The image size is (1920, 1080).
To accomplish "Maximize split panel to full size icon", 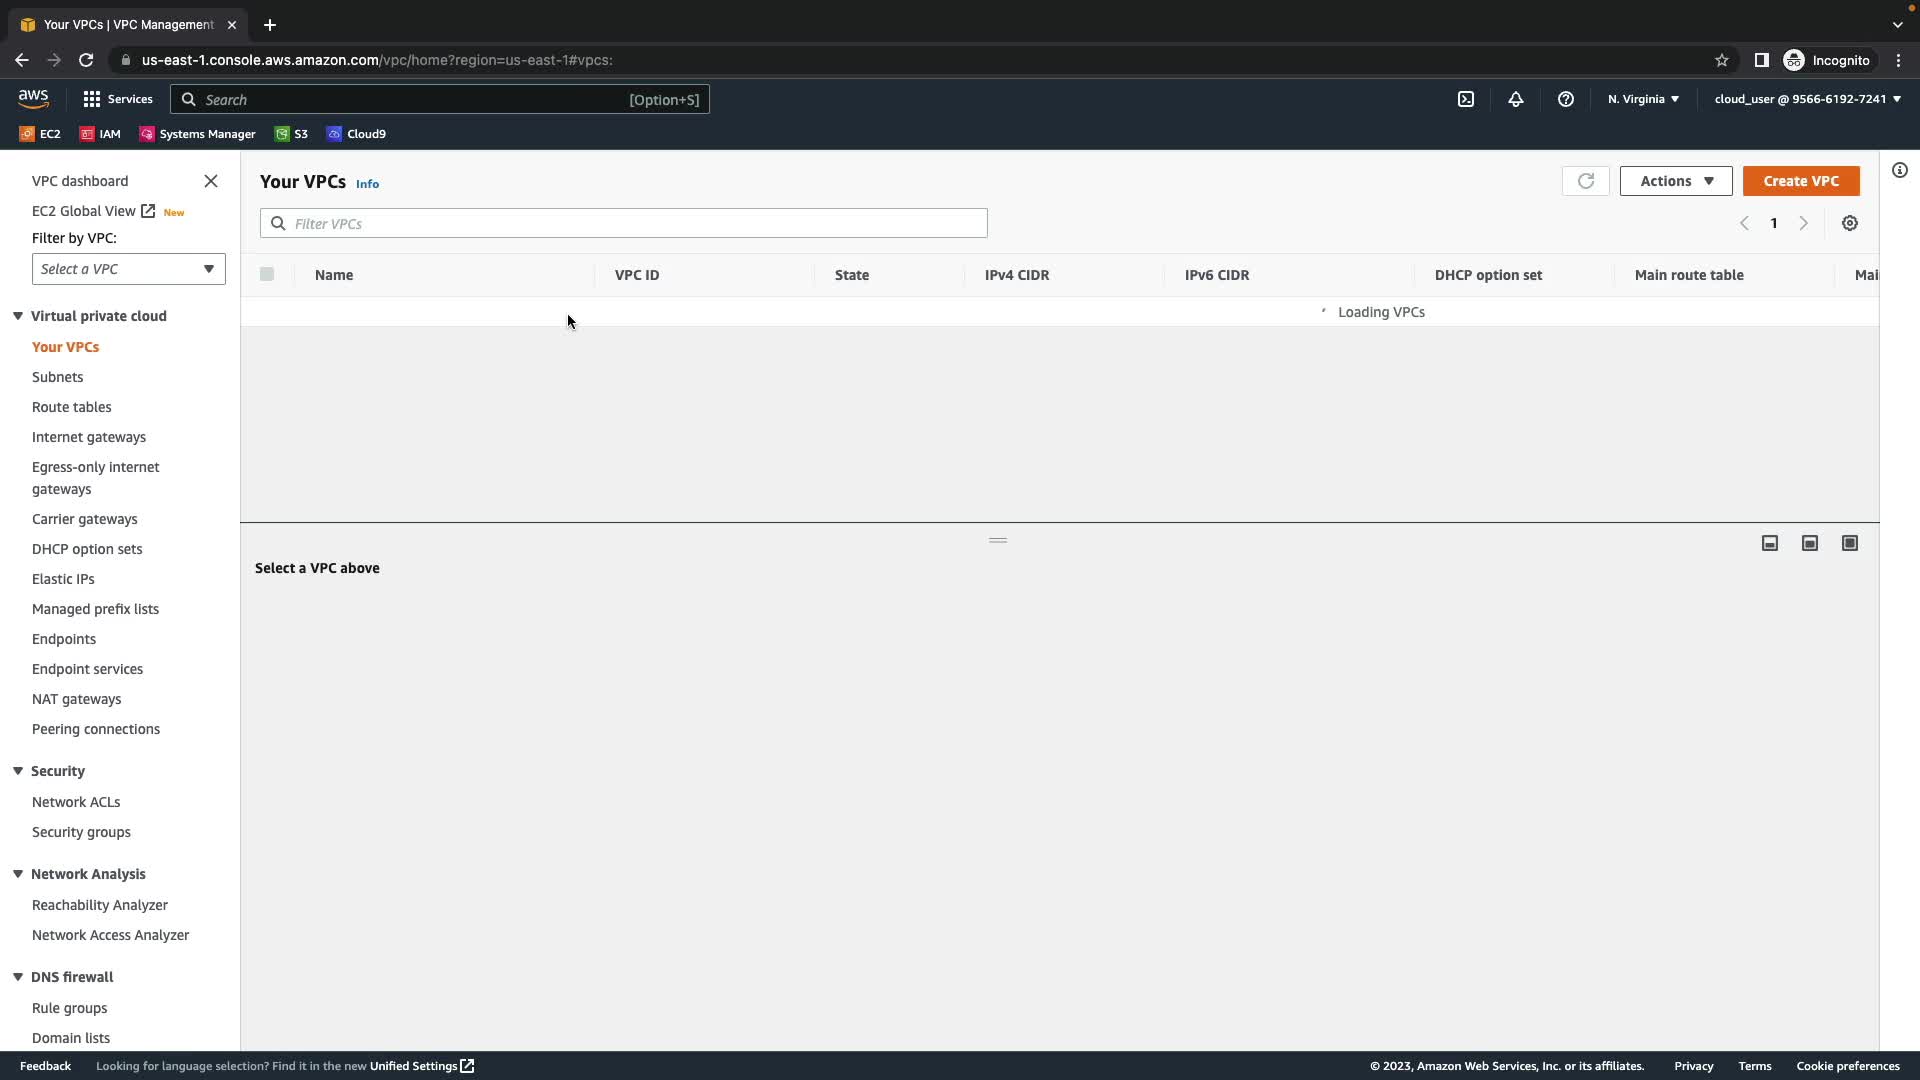I will [x=1850, y=543].
